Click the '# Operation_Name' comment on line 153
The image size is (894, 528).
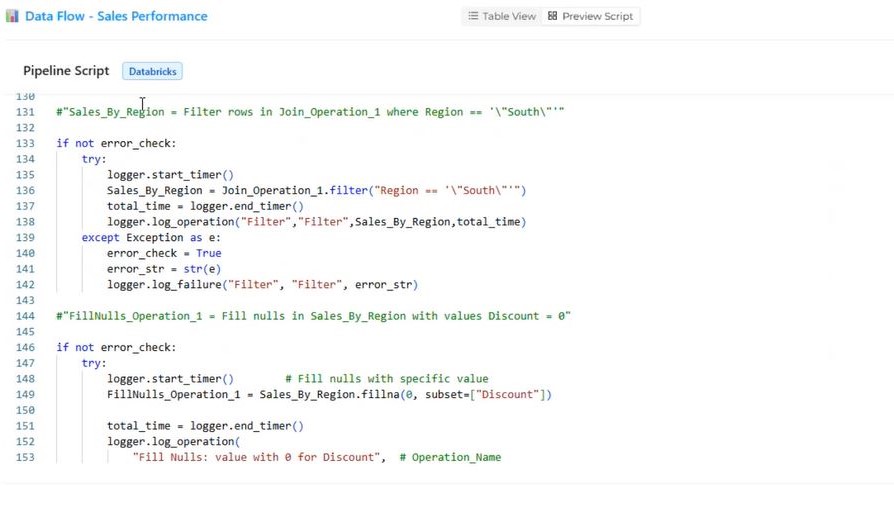(450, 457)
